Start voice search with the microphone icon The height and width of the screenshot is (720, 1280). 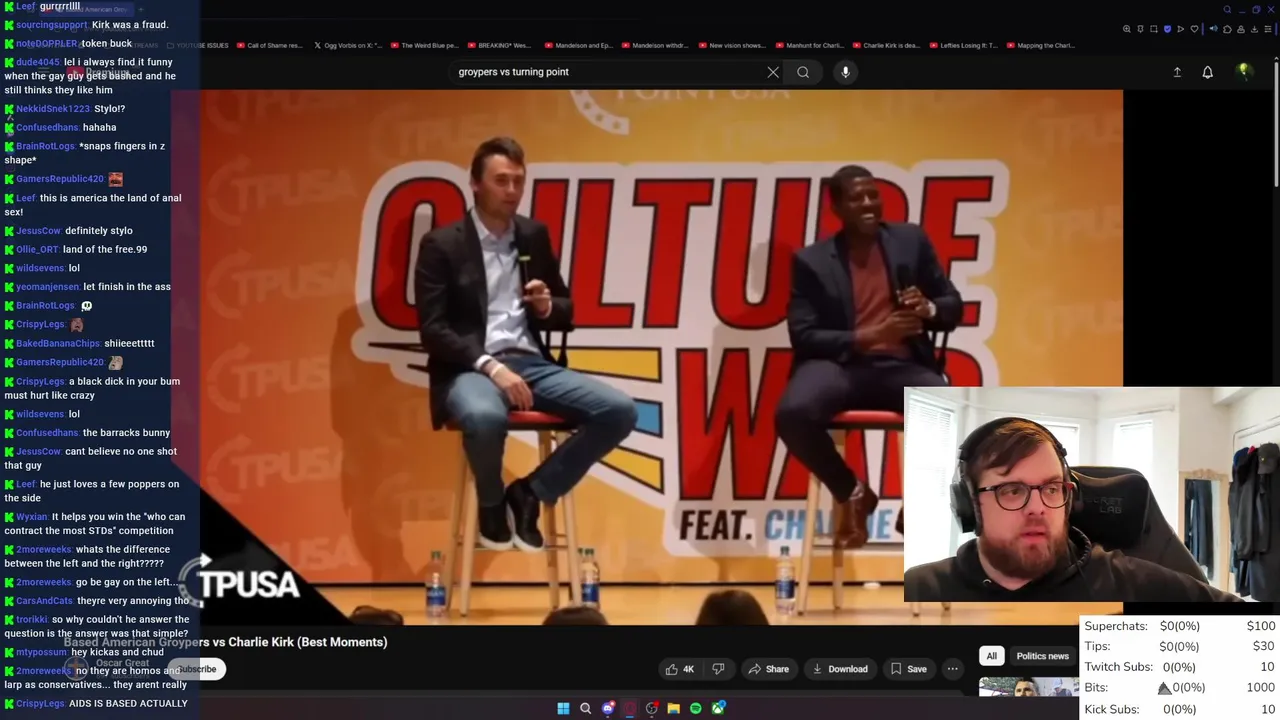[x=845, y=72]
